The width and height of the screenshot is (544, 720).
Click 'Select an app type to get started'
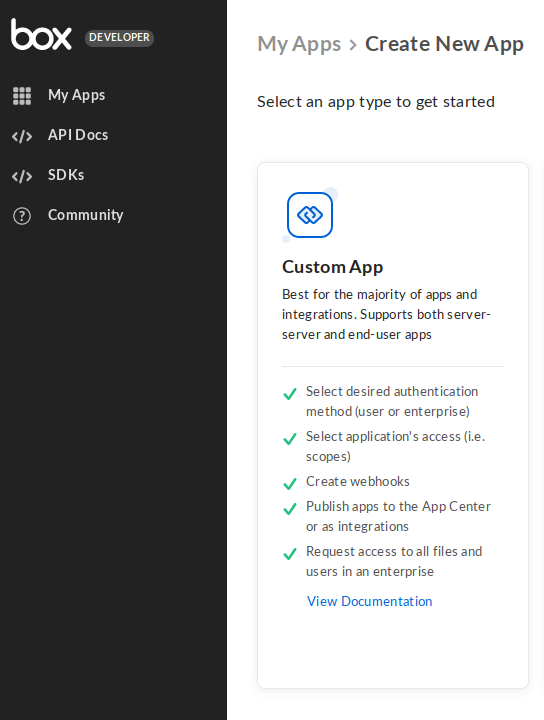tap(376, 101)
